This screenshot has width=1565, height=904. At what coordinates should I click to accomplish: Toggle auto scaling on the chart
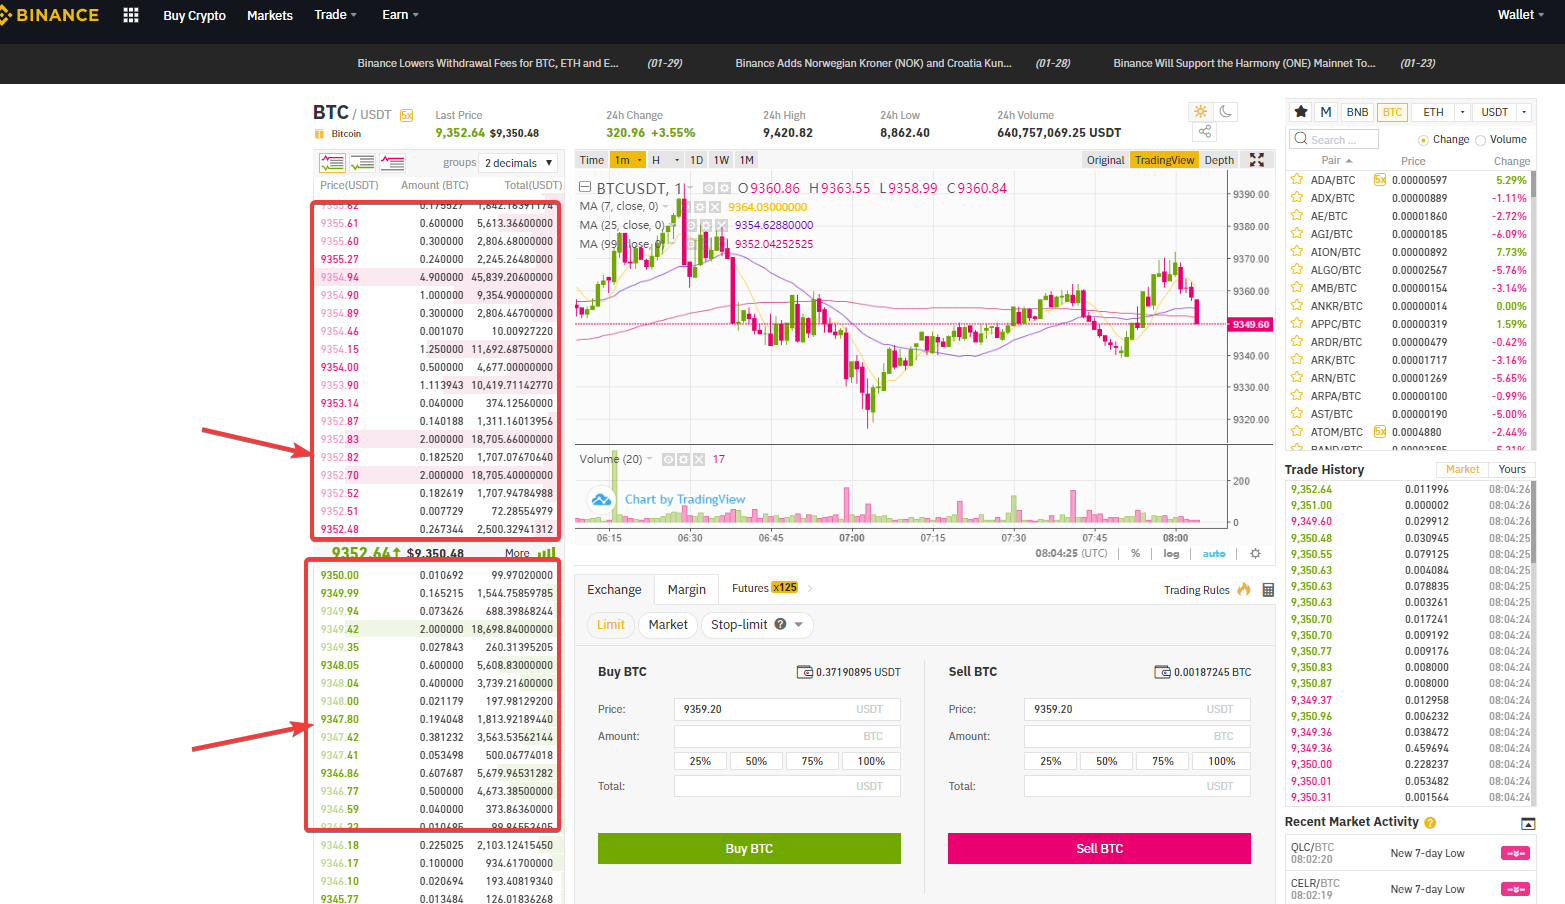point(1213,553)
